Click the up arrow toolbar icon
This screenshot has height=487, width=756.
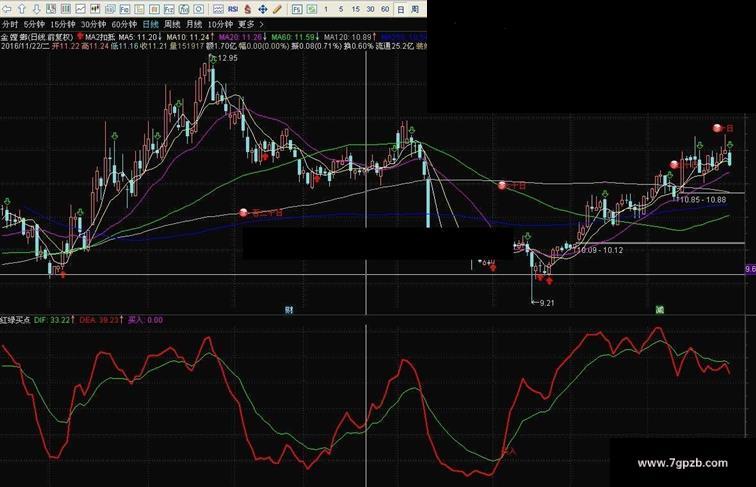(21, 9)
